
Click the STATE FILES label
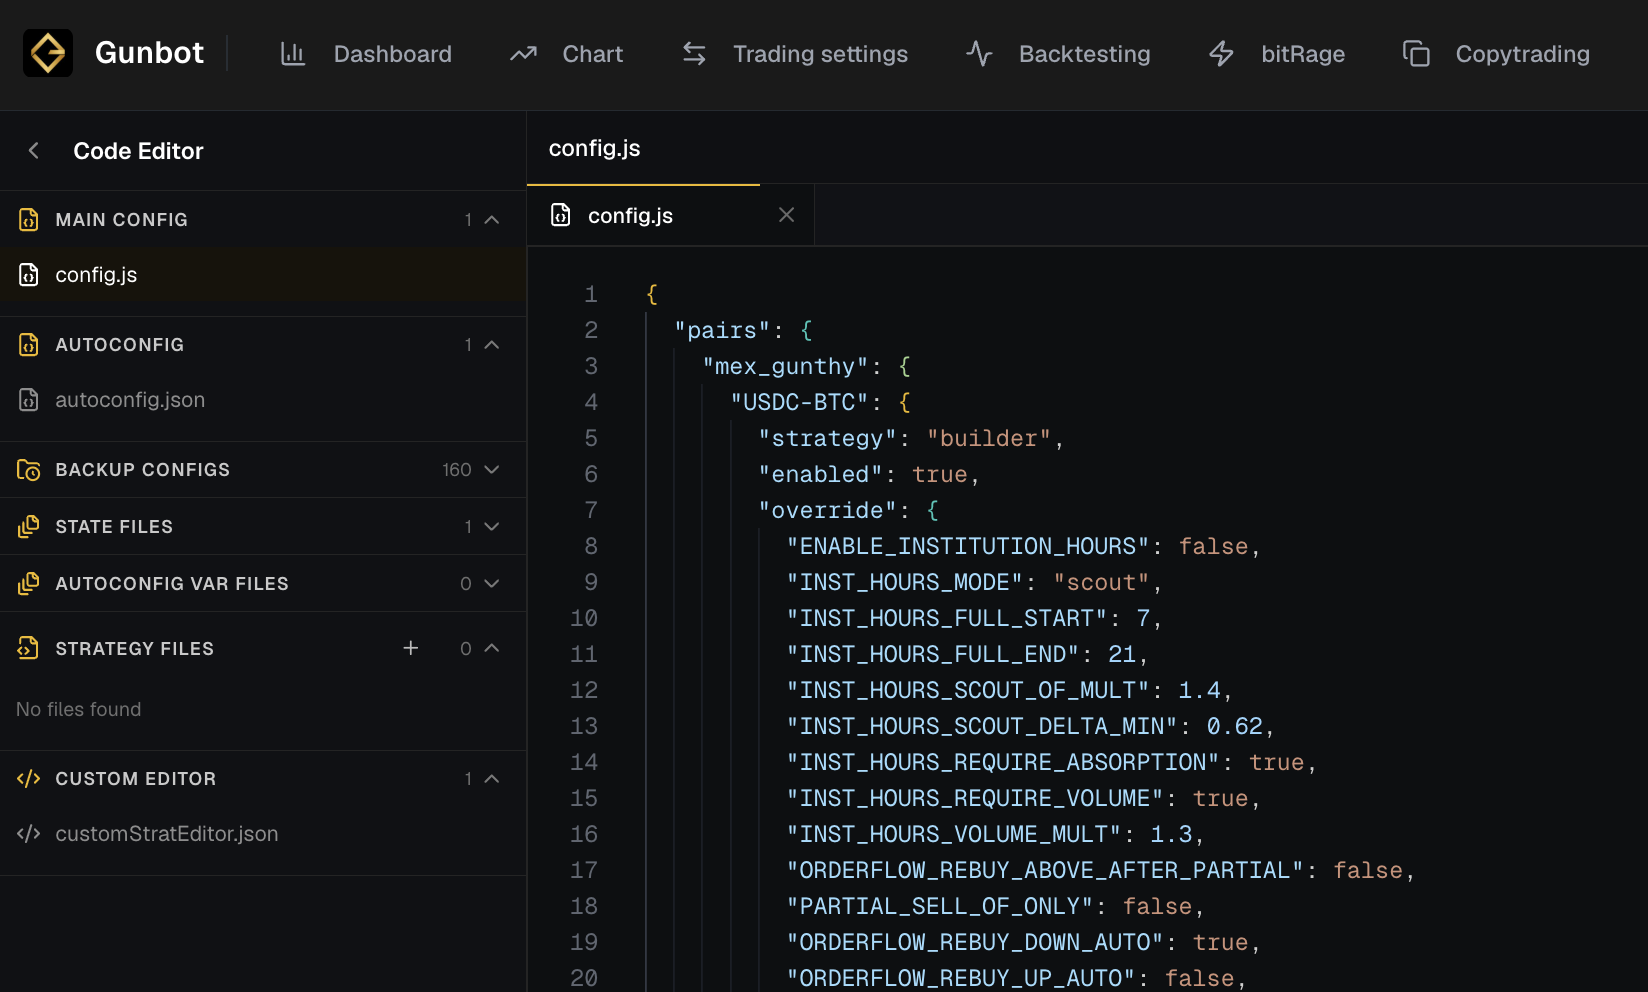point(114,527)
